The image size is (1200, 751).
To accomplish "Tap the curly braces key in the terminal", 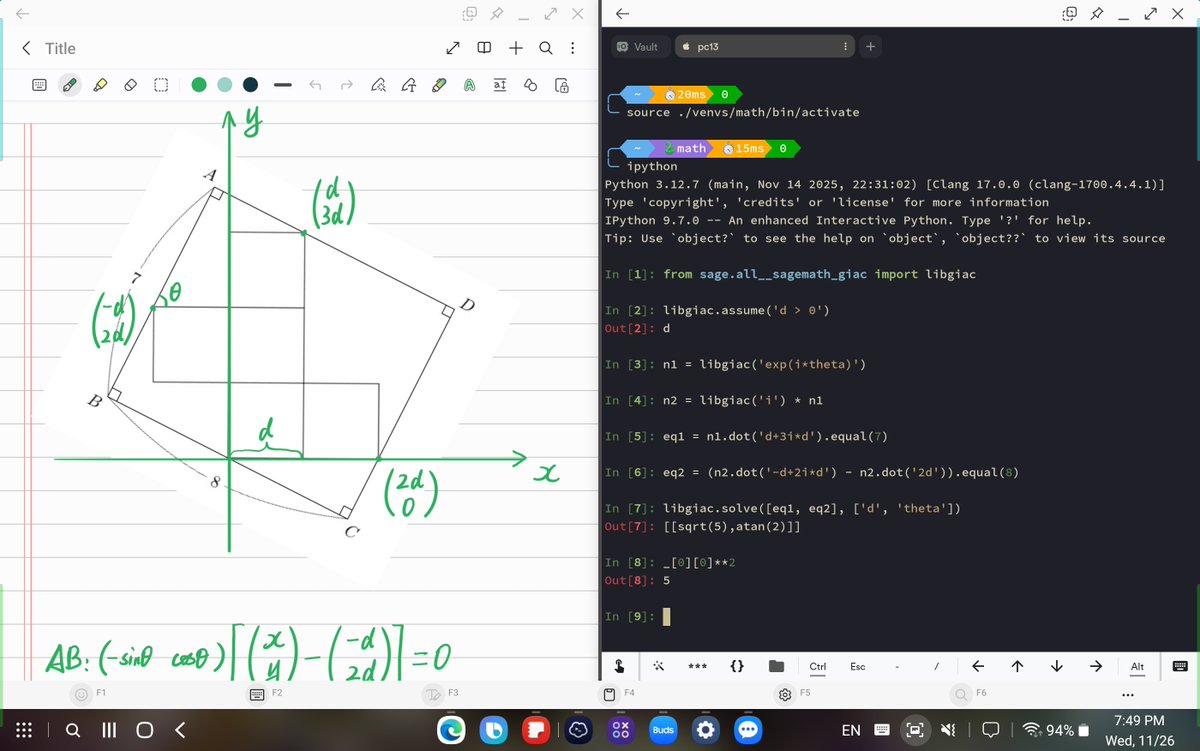I will (x=737, y=666).
